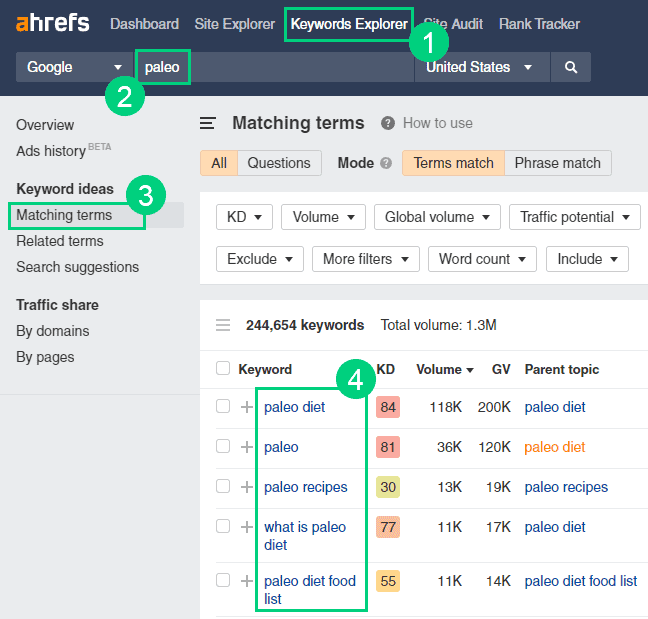The width and height of the screenshot is (648, 619).
Task: Open Site Explorer from top navigation
Action: click(x=235, y=24)
